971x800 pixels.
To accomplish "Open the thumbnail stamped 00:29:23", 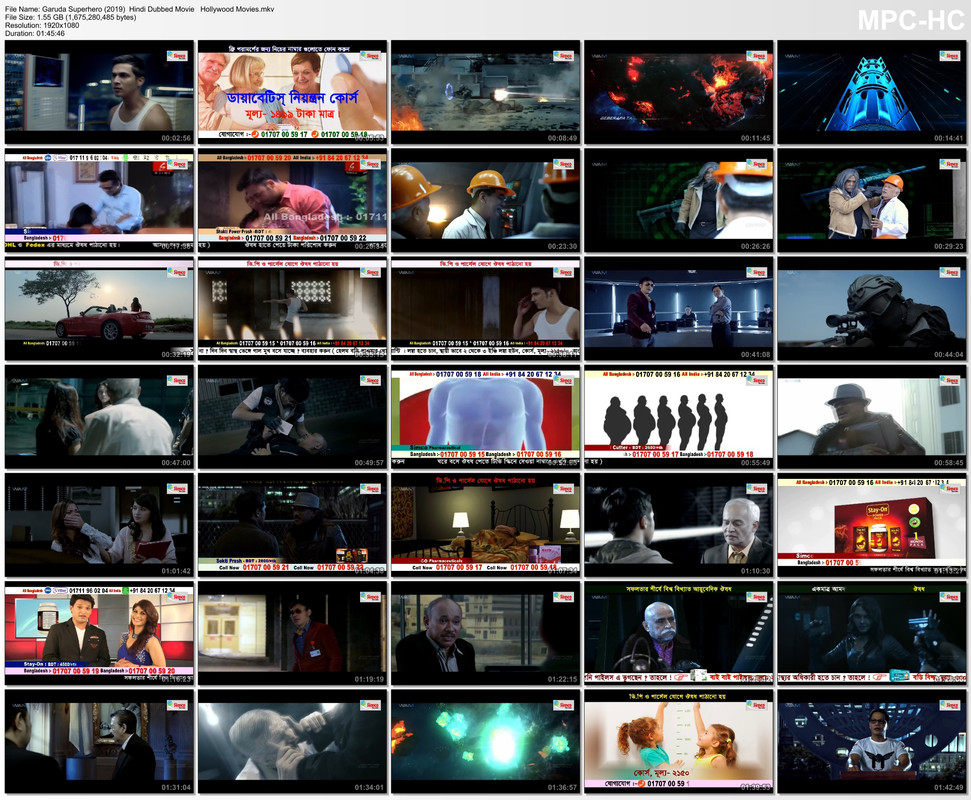I will coord(871,200).
